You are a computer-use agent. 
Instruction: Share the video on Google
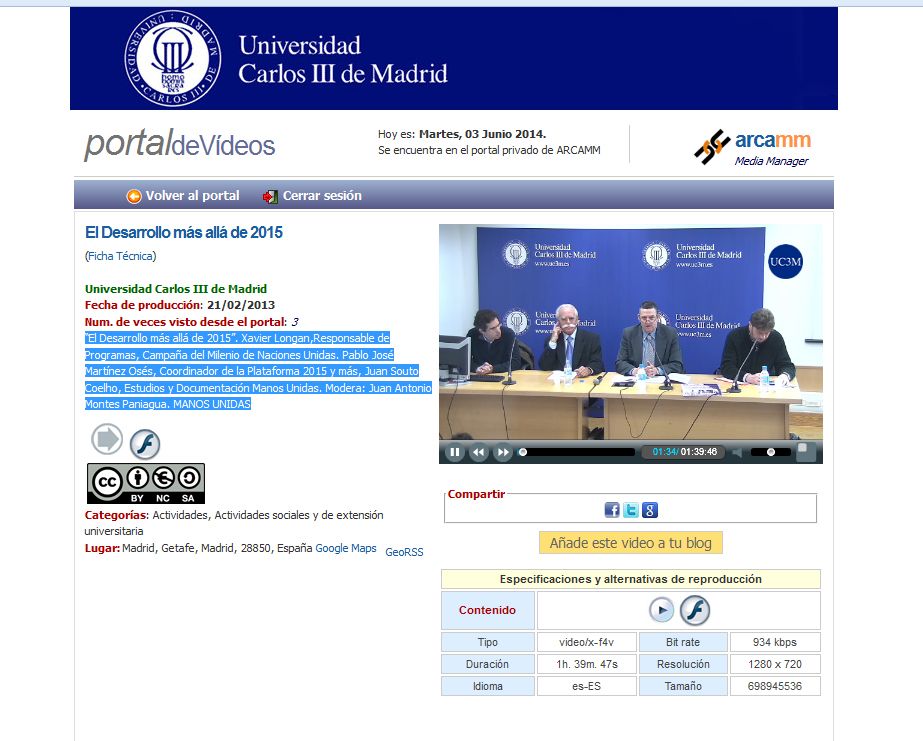tap(650, 510)
